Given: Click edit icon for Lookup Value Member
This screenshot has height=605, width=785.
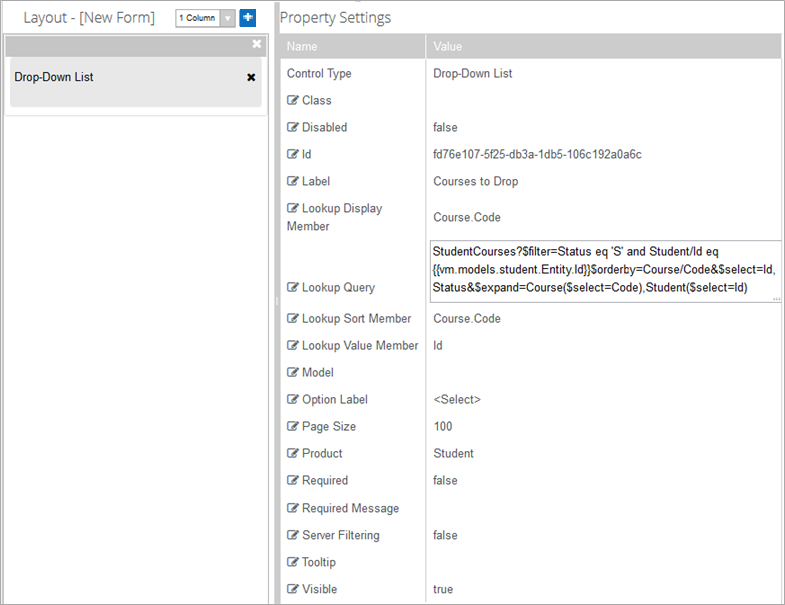Looking at the screenshot, I should 292,346.
